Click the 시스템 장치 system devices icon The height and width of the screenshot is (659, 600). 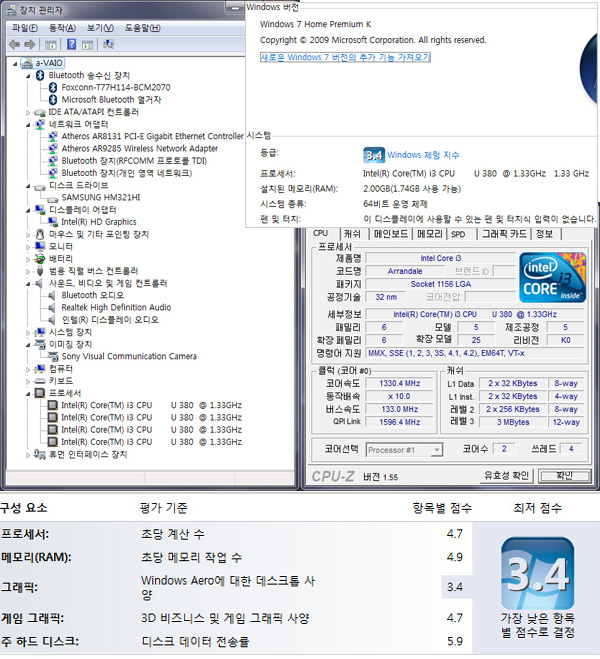[40, 332]
